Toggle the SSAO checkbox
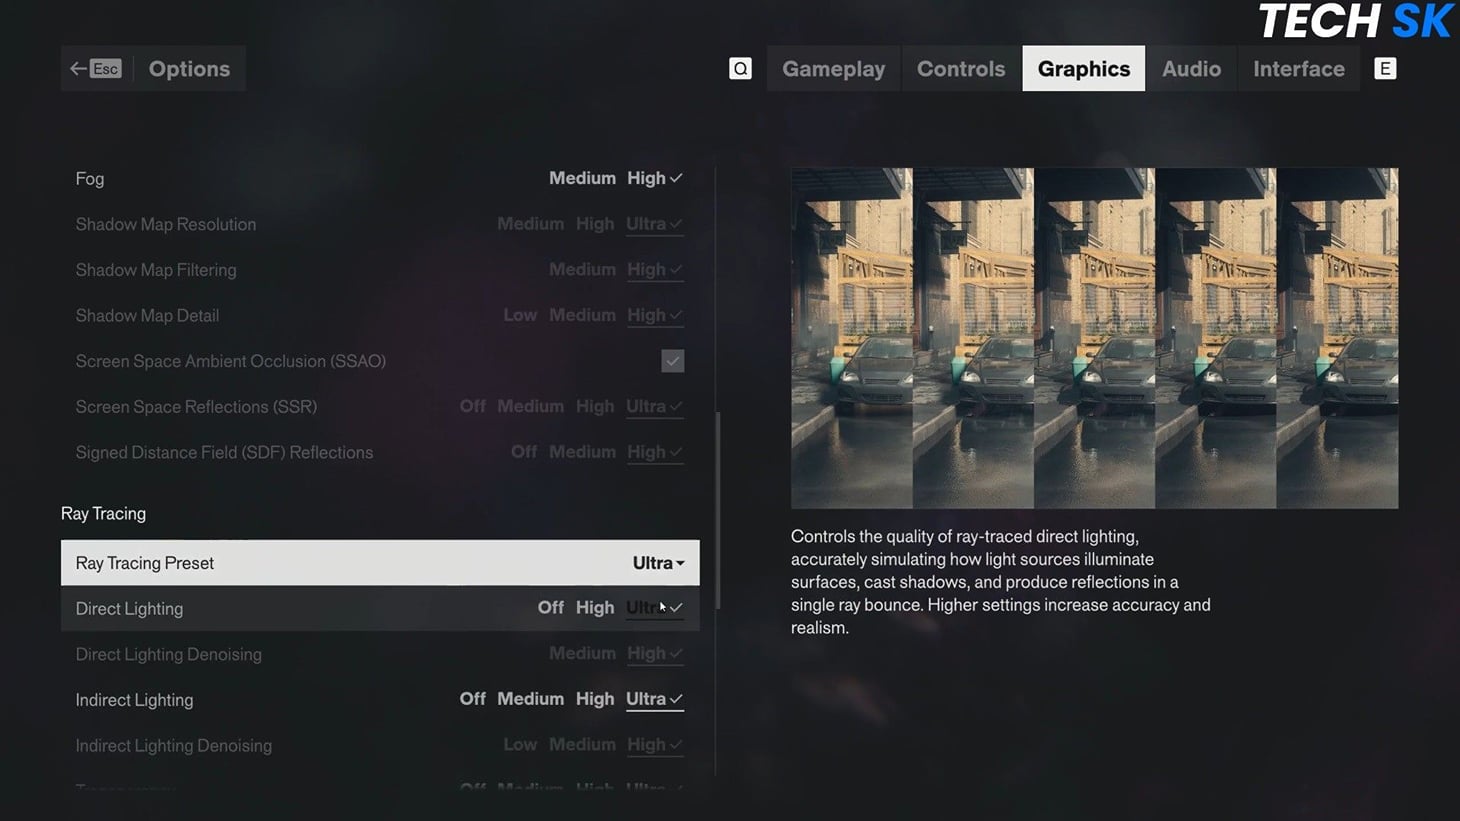1460x821 pixels. point(673,361)
